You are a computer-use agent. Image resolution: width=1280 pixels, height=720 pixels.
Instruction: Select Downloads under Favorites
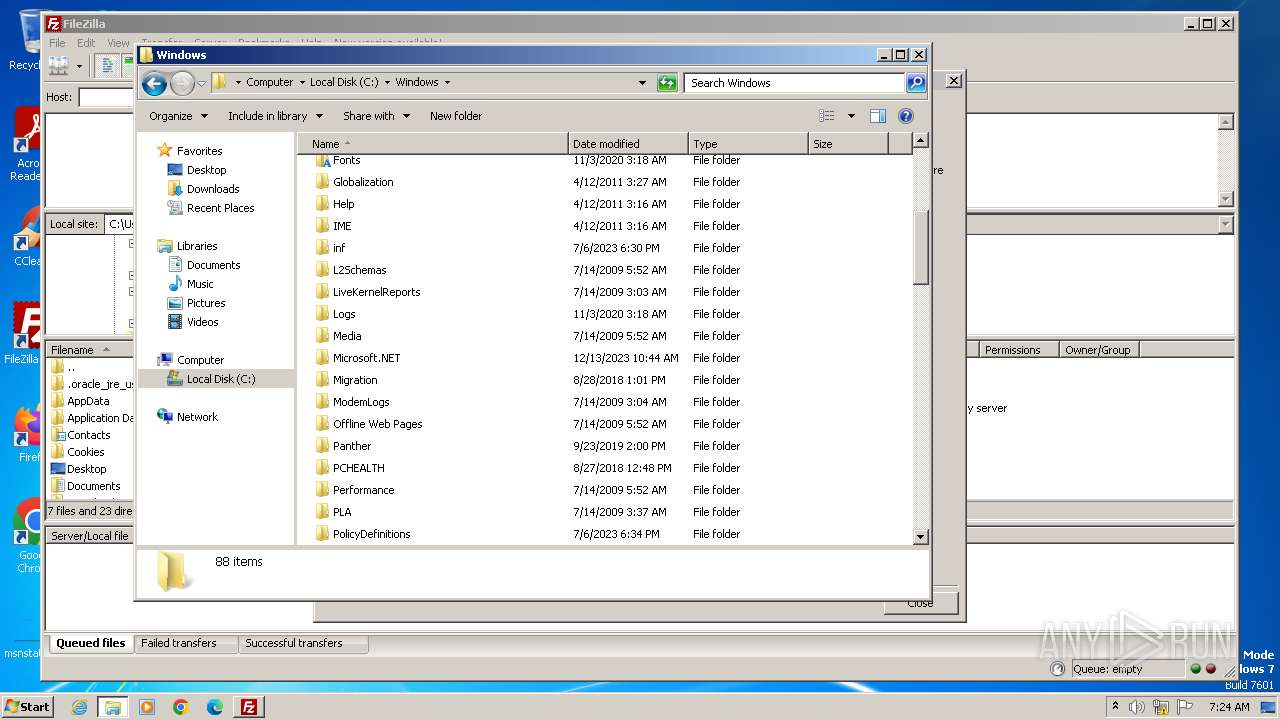[213, 189]
